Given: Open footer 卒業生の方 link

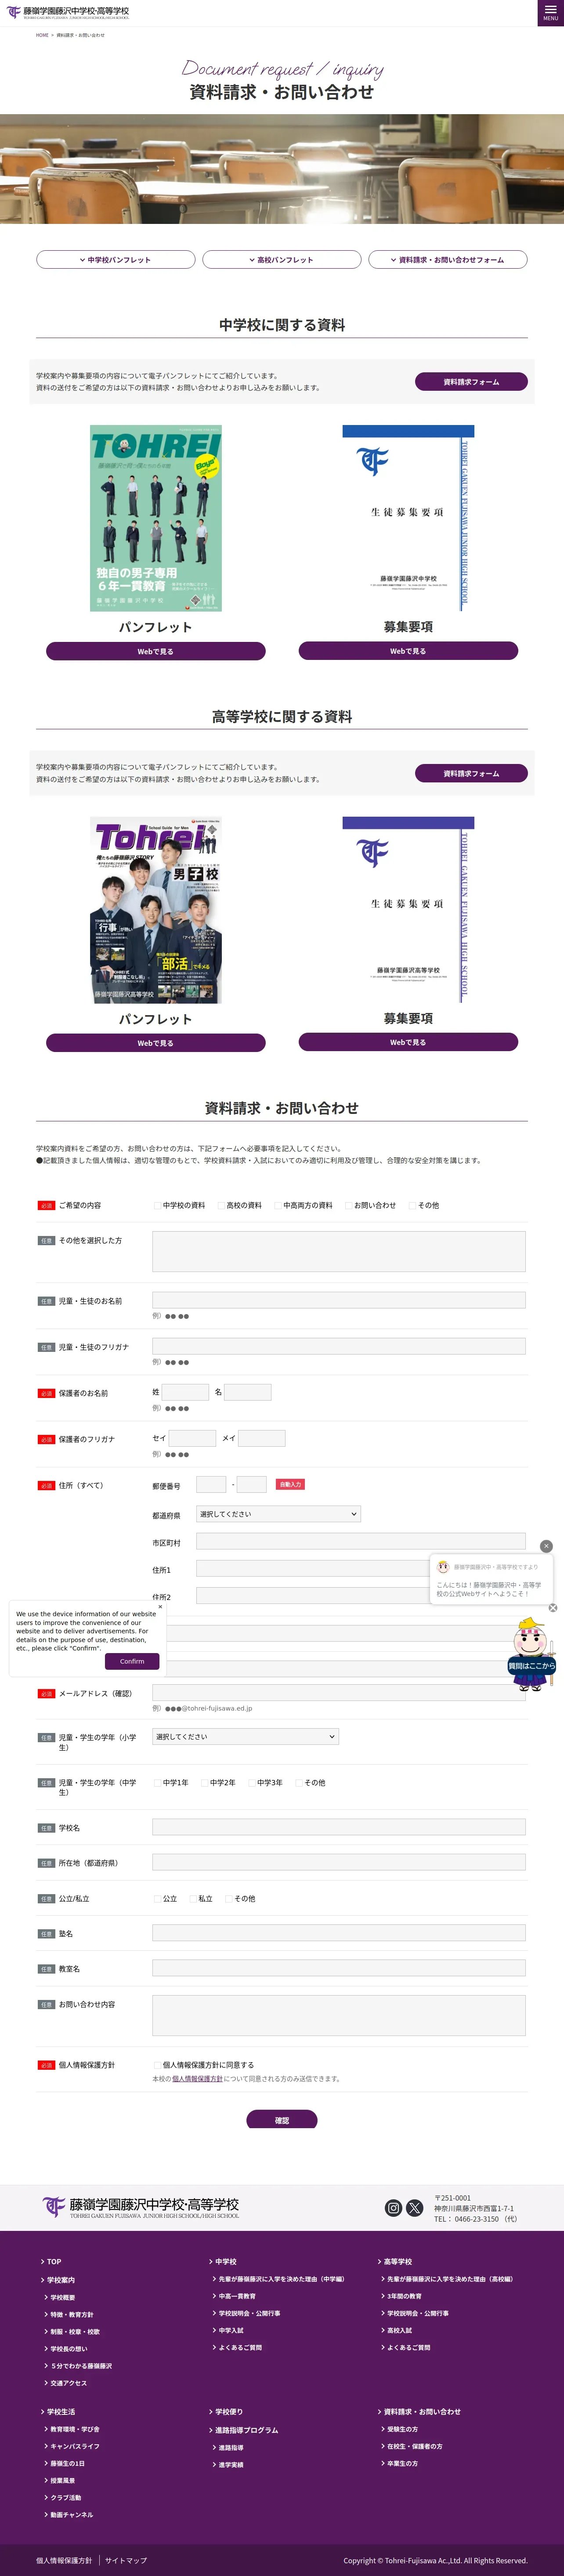Looking at the screenshot, I should 402,2463.
